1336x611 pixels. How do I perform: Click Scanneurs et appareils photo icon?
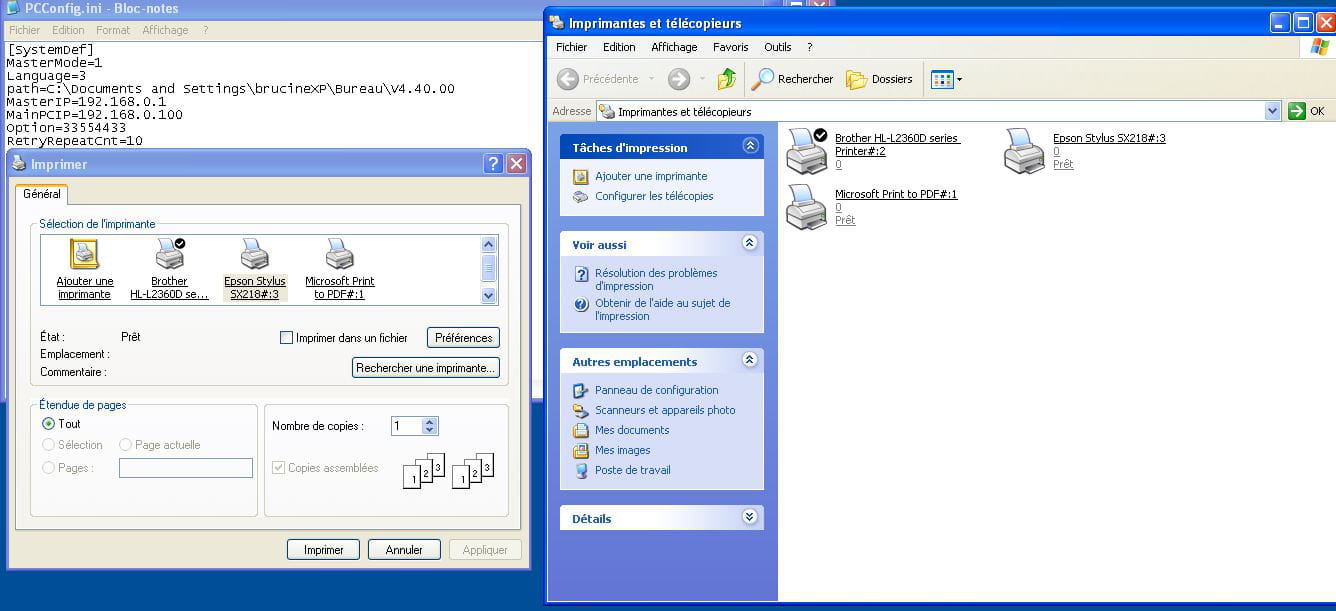(581, 410)
